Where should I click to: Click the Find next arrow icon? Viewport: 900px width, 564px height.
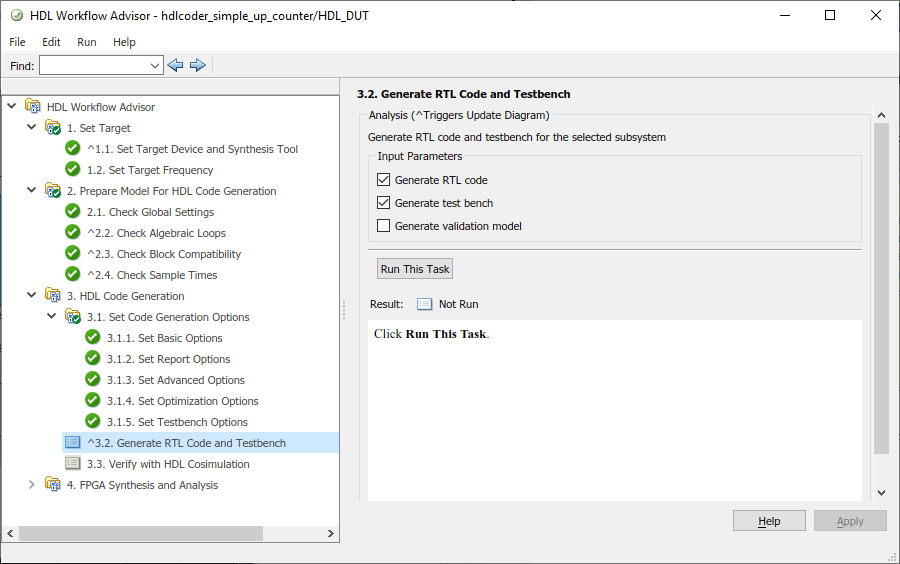coord(198,65)
